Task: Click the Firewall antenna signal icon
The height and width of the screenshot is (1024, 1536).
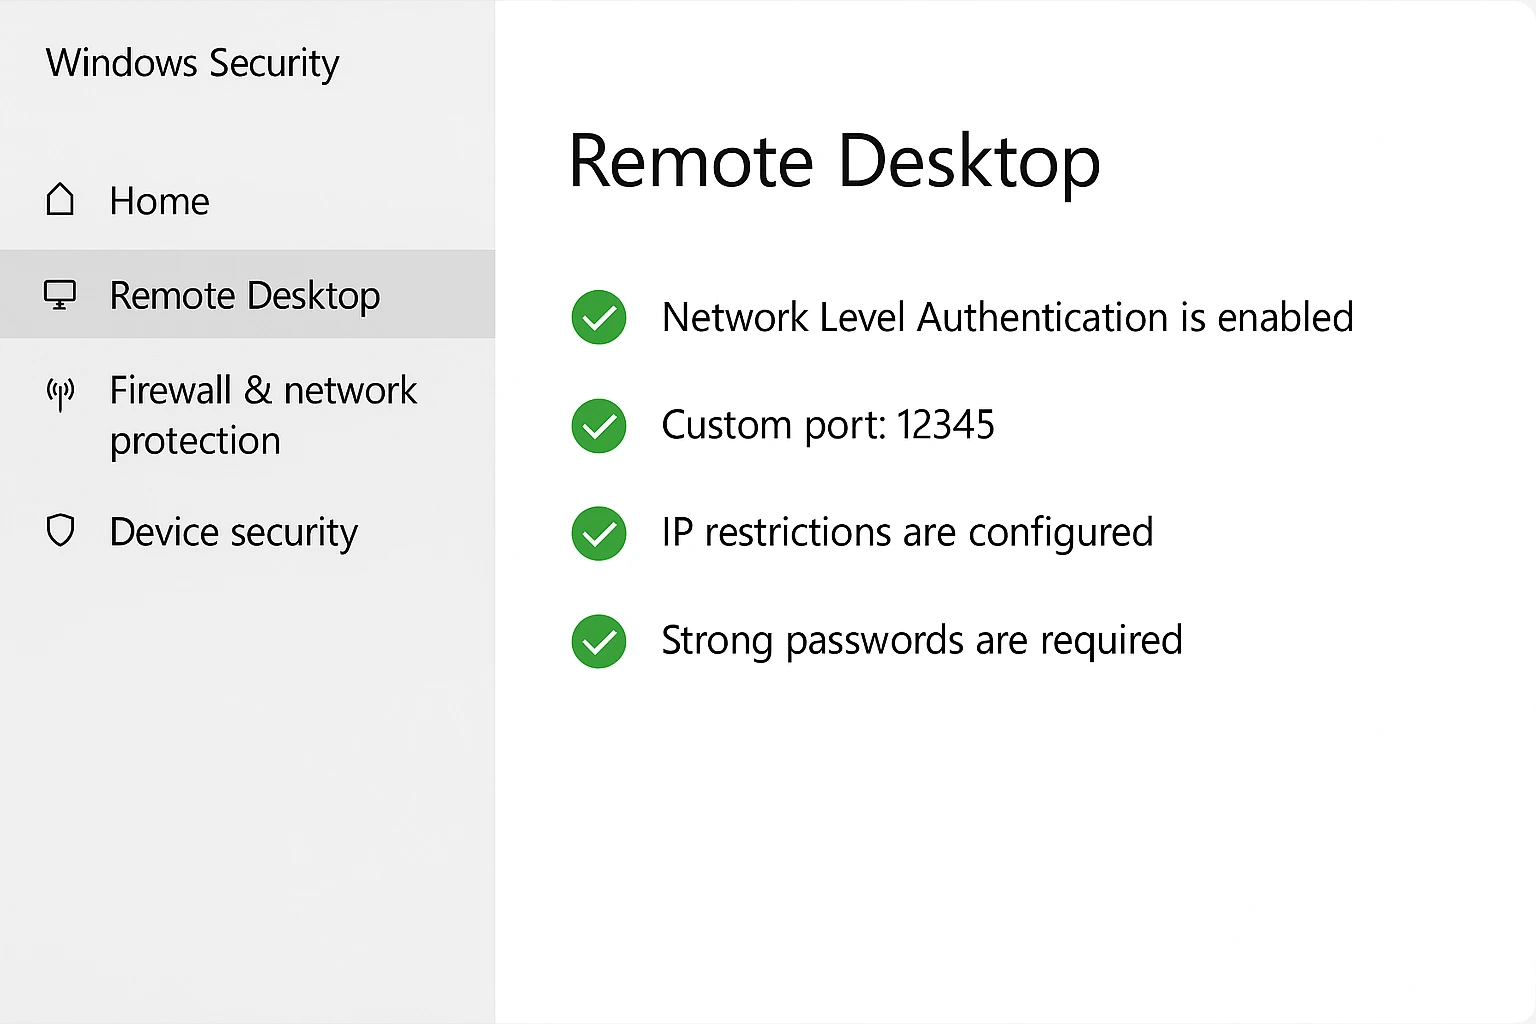Action: coord(61,393)
